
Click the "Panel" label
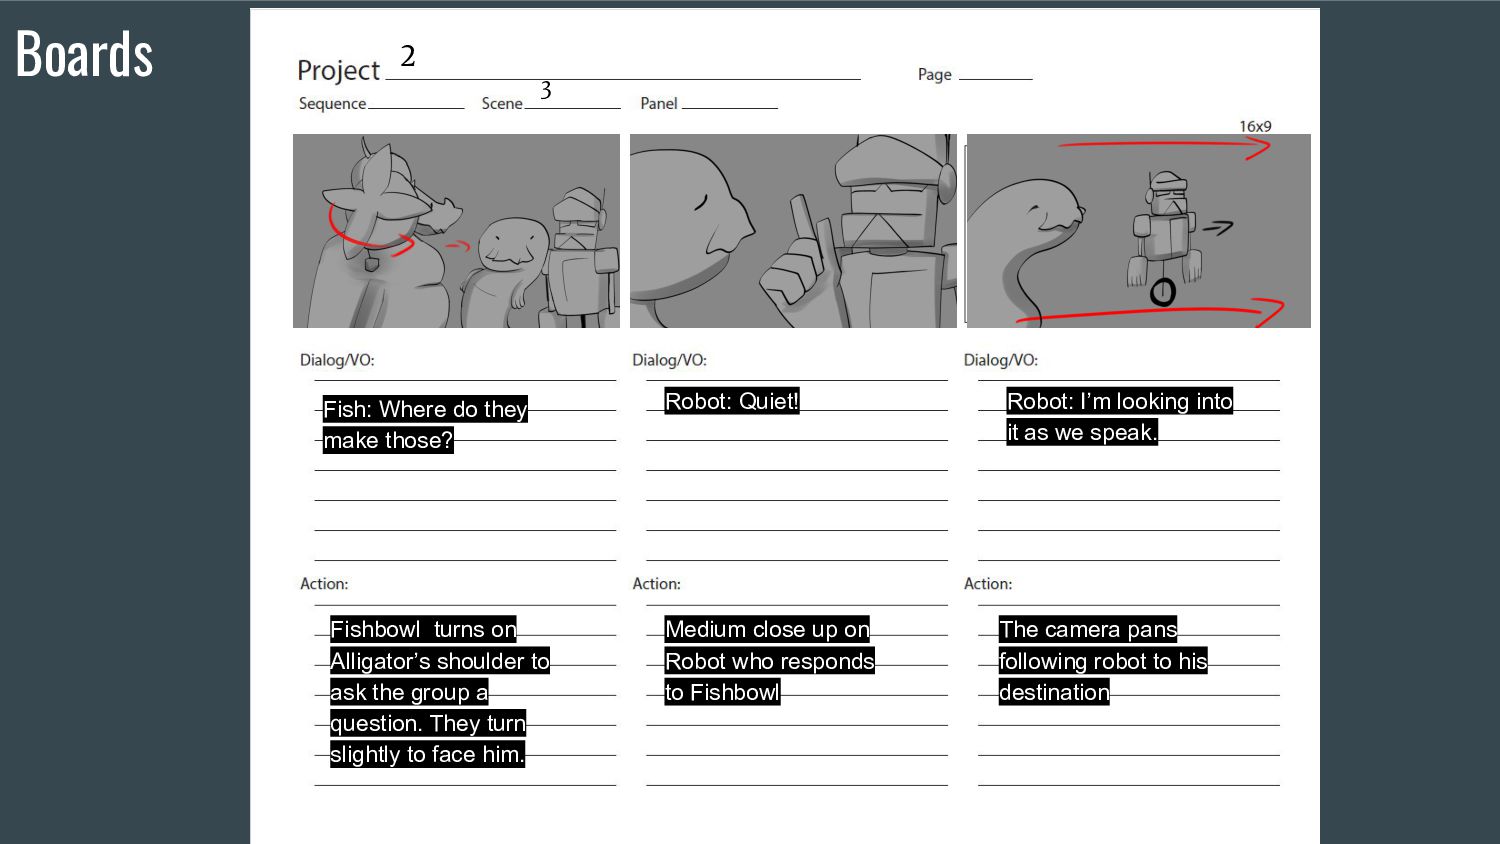click(659, 104)
